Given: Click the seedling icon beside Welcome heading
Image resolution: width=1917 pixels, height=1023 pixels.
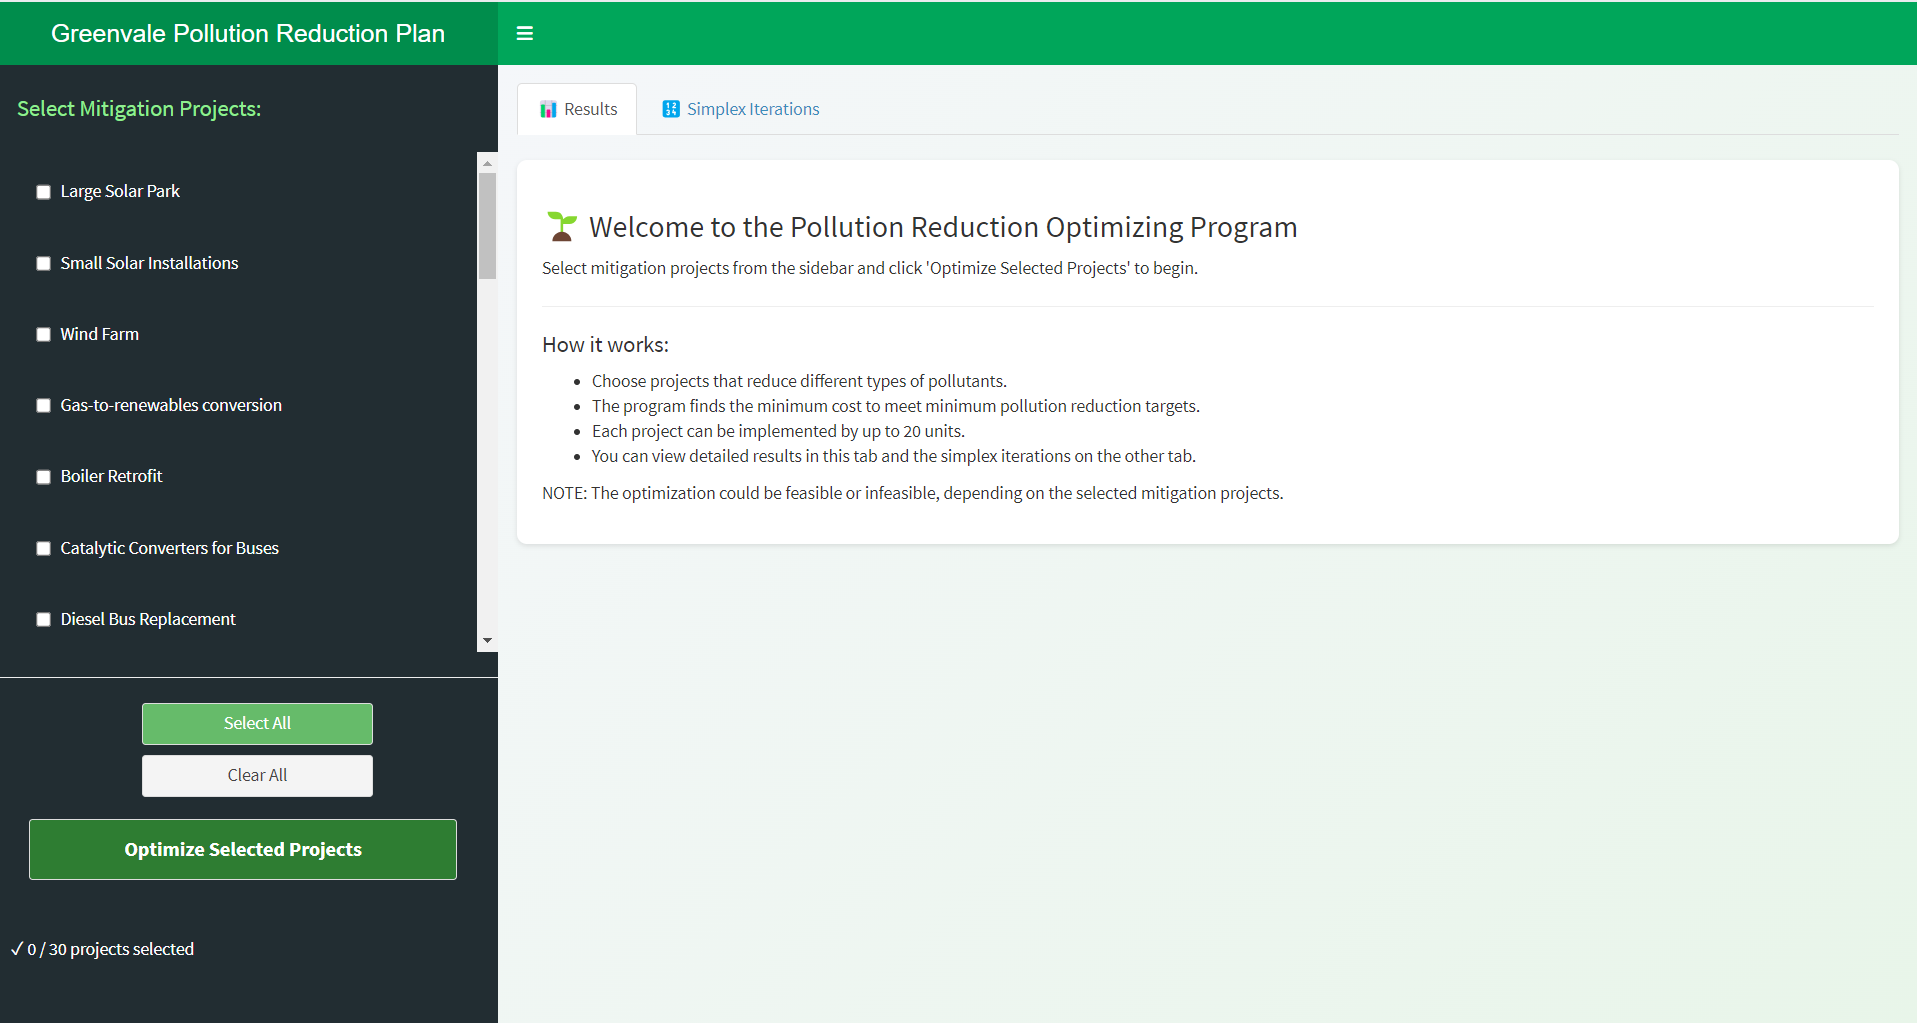Looking at the screenshot, I should pyautogui.click(x=562, y=227).
